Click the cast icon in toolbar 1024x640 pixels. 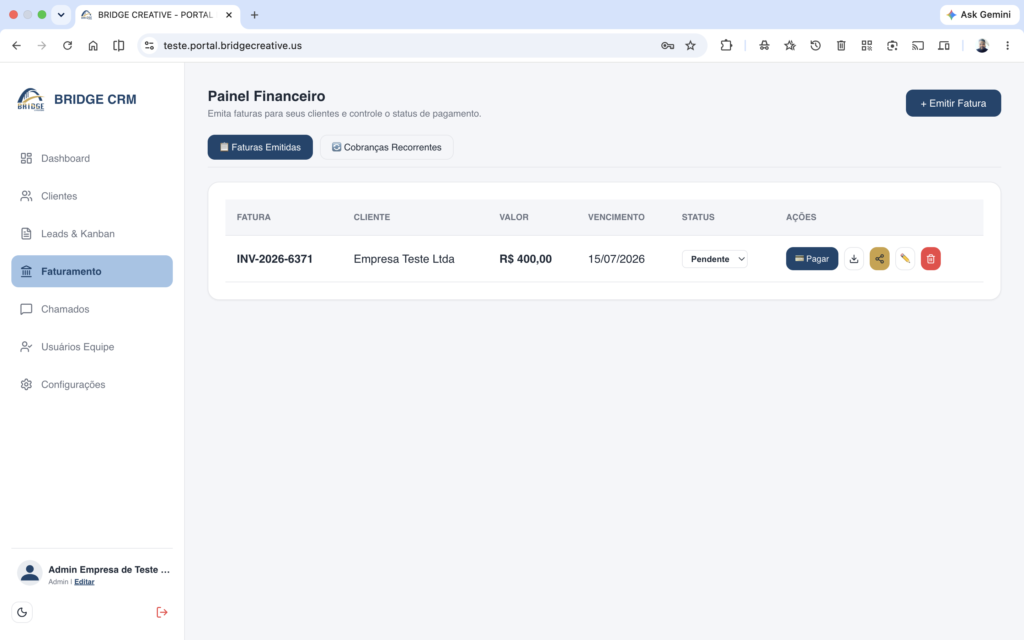pos(918,46)
